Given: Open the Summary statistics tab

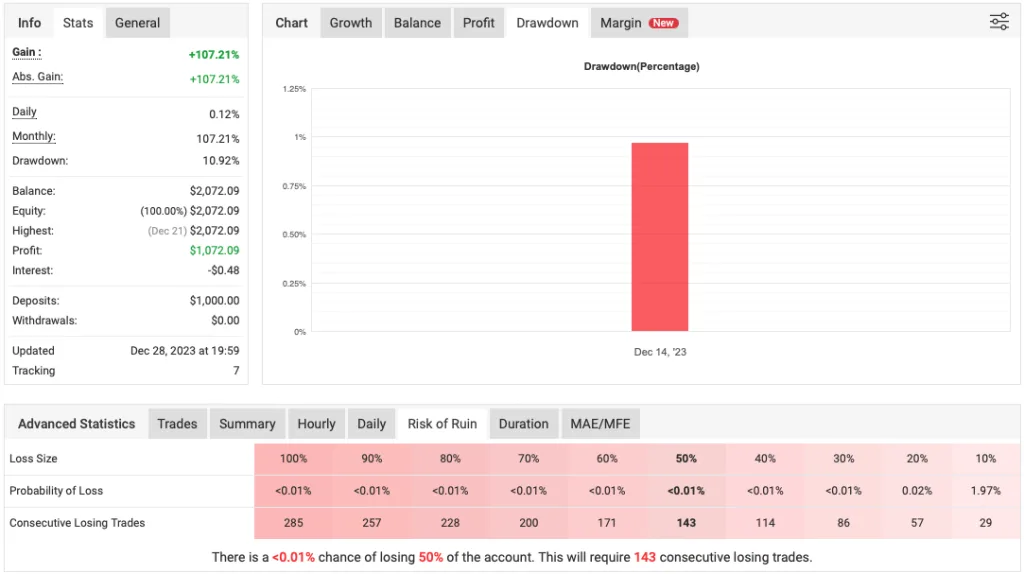Looking at the screenshot, I should click(x=247, y=424).
